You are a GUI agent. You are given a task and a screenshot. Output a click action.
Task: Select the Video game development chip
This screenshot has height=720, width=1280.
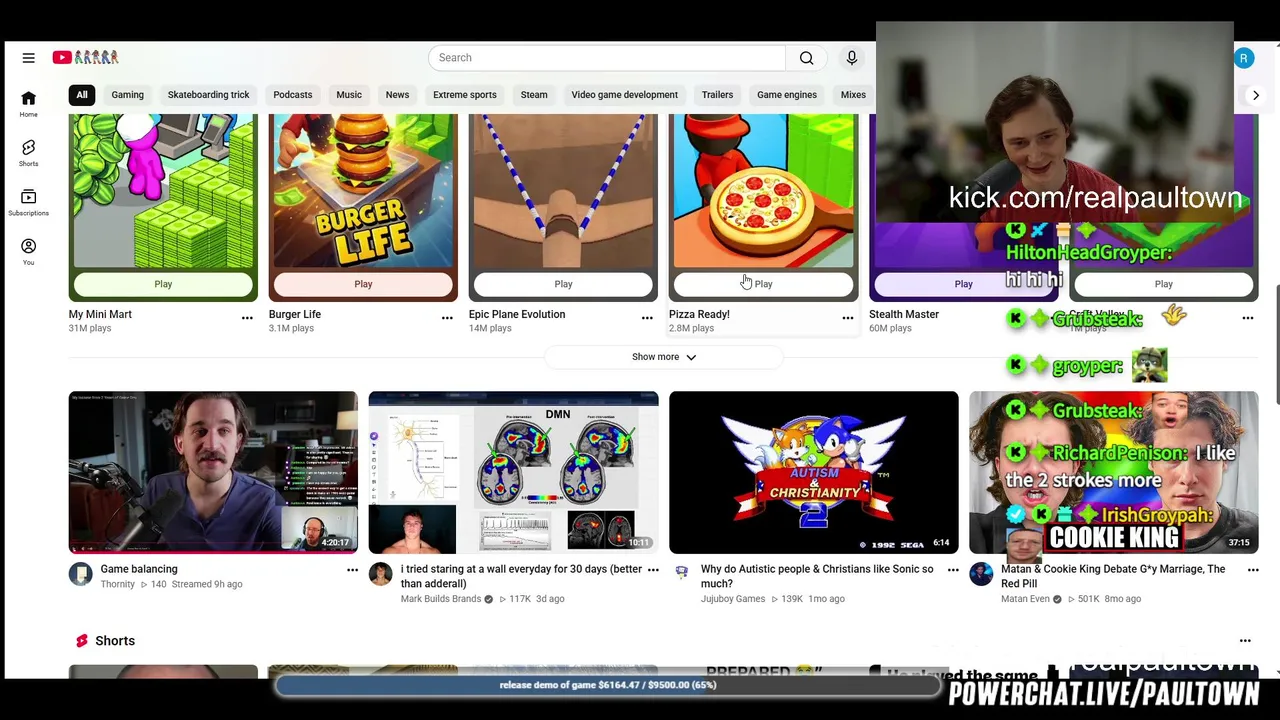[624, 95]
